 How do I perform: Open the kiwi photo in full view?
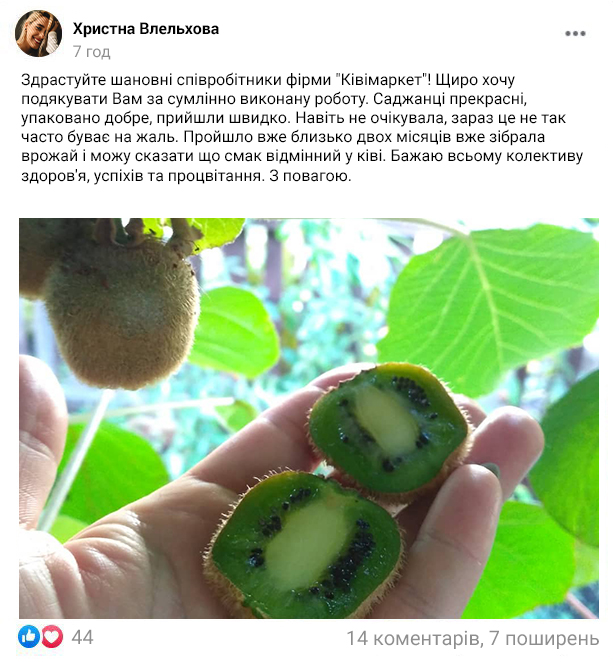click(309, 418)
